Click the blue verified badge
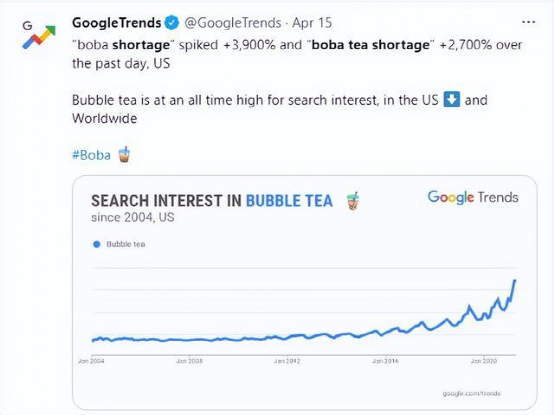 click(172, 23)
